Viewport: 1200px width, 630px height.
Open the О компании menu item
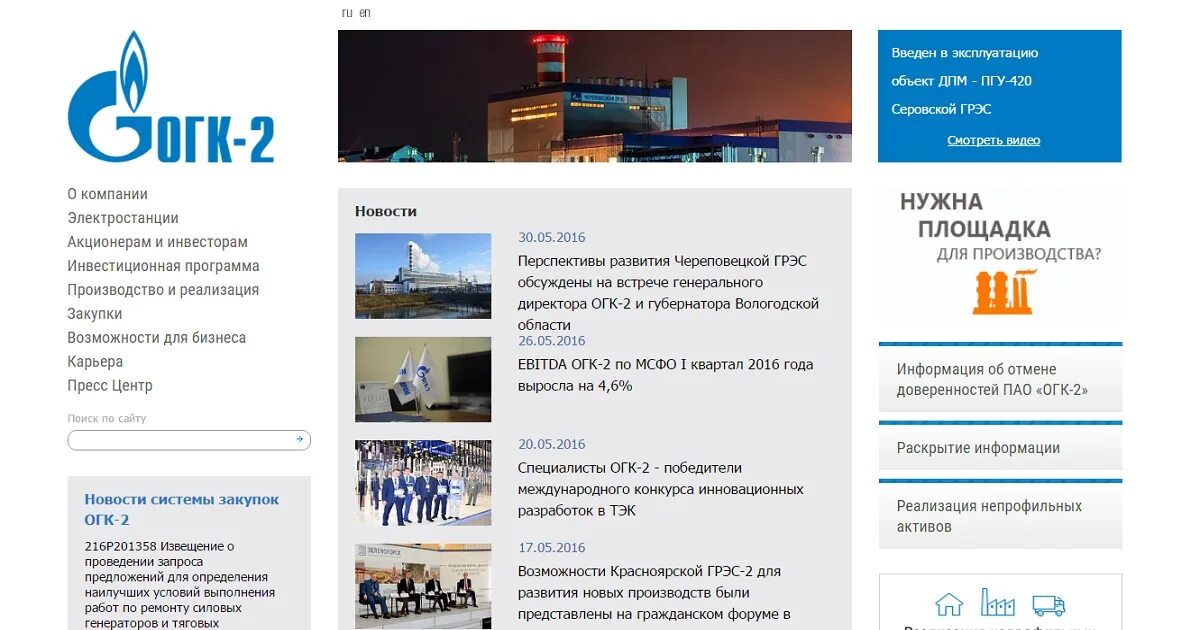coord(107,193)
